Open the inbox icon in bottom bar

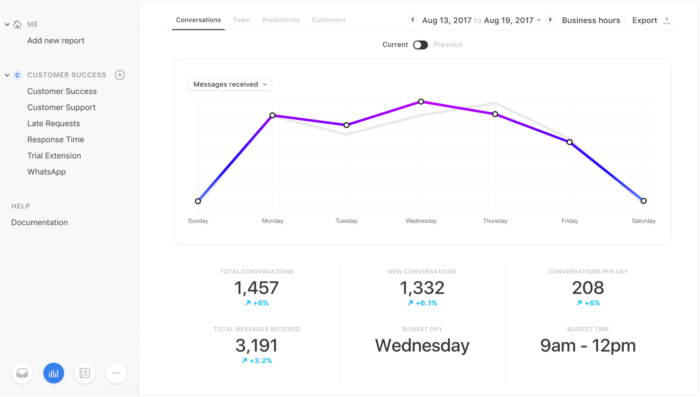[22, 373]
